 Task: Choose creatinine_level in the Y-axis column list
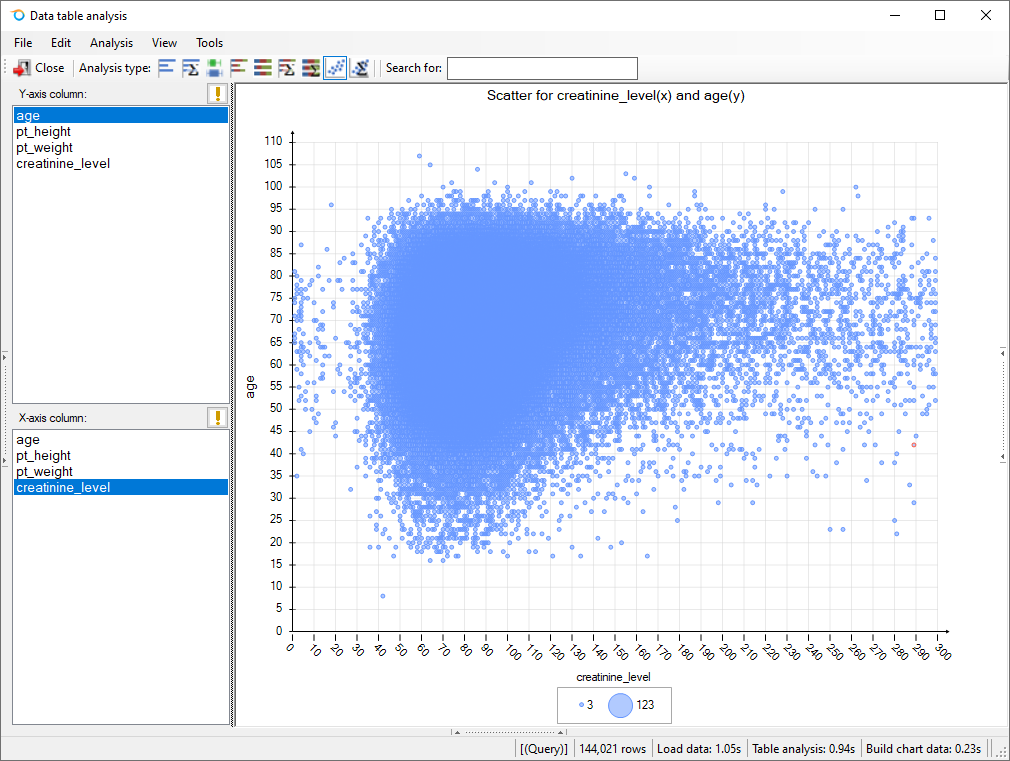tap(63, 164)
